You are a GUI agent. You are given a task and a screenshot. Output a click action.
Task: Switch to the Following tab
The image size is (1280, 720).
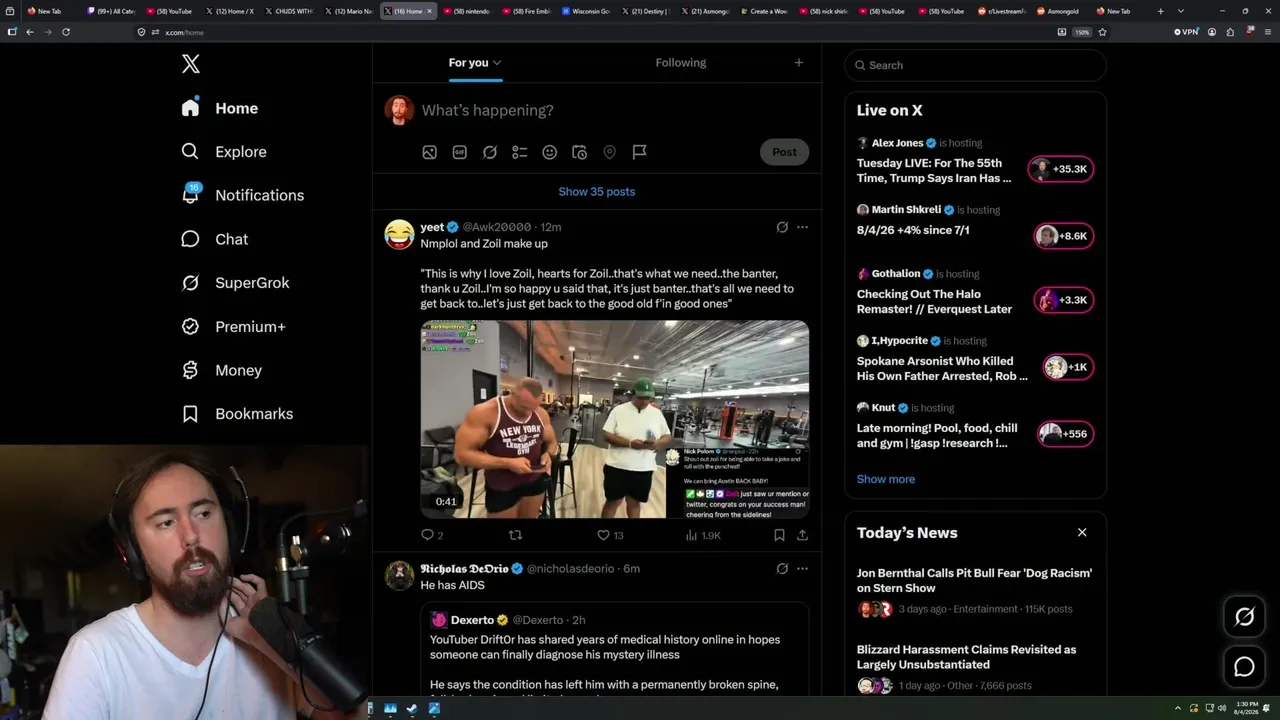tap(681, 63)
